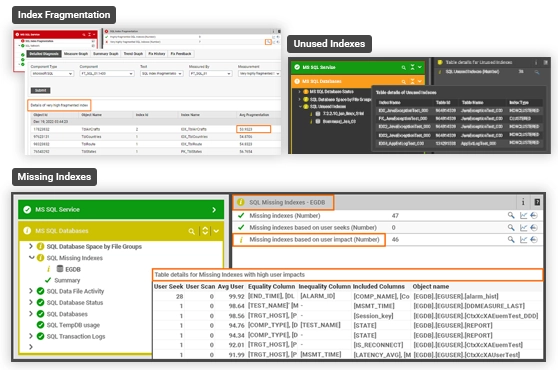Click graph icon for user impact row
The image size is (558, 370).
(523, 239)
